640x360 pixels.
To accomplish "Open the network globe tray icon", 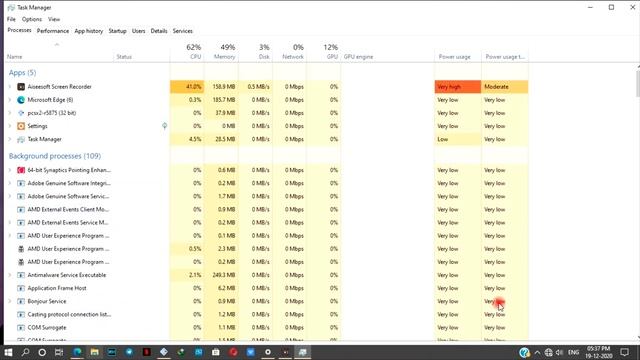I will (549, 352).
